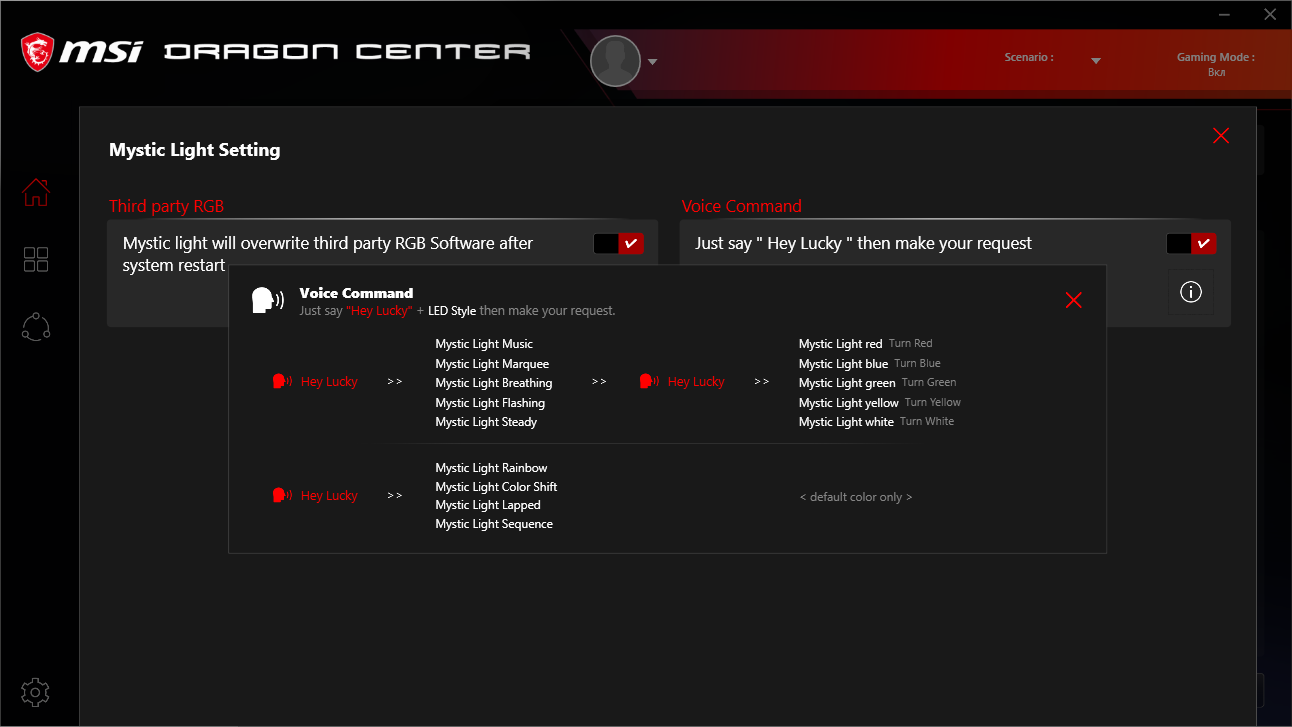Select the 'Mystic Light Marquee' command text
This screenshot has width=1292, height=727.
pos(492,364)
